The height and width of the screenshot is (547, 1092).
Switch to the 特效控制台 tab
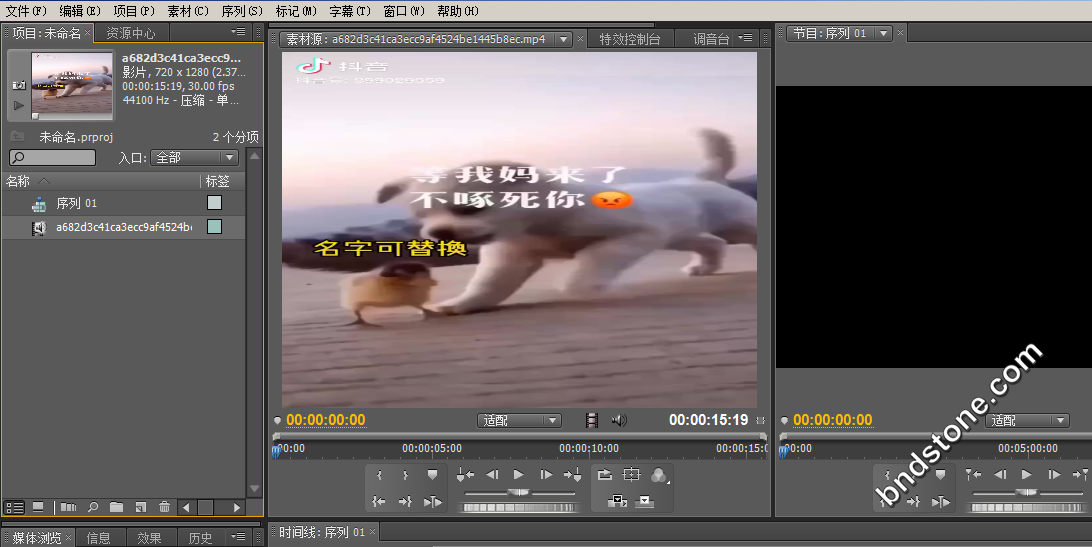pyautogui.click(x=629, y=39)
